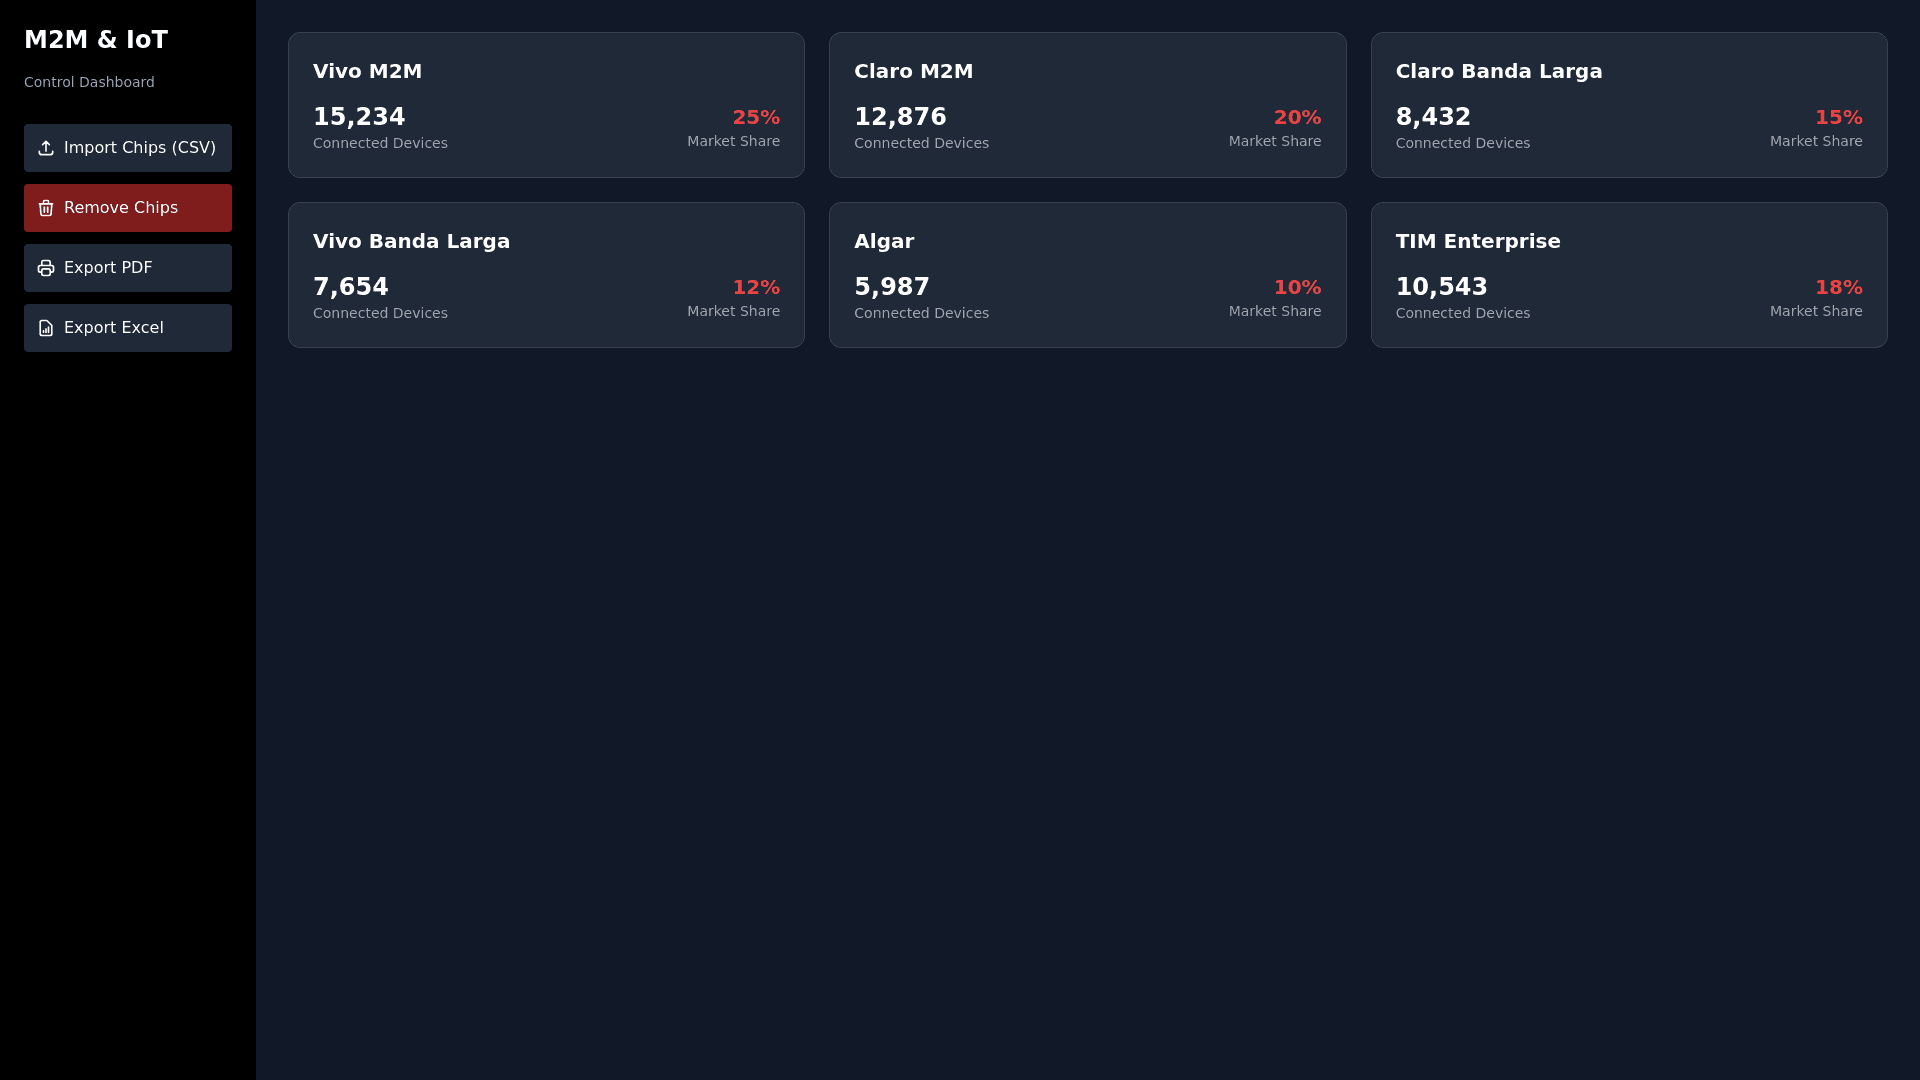
Task: Click the trash can icon in sidebar
Action: (46, 208)
